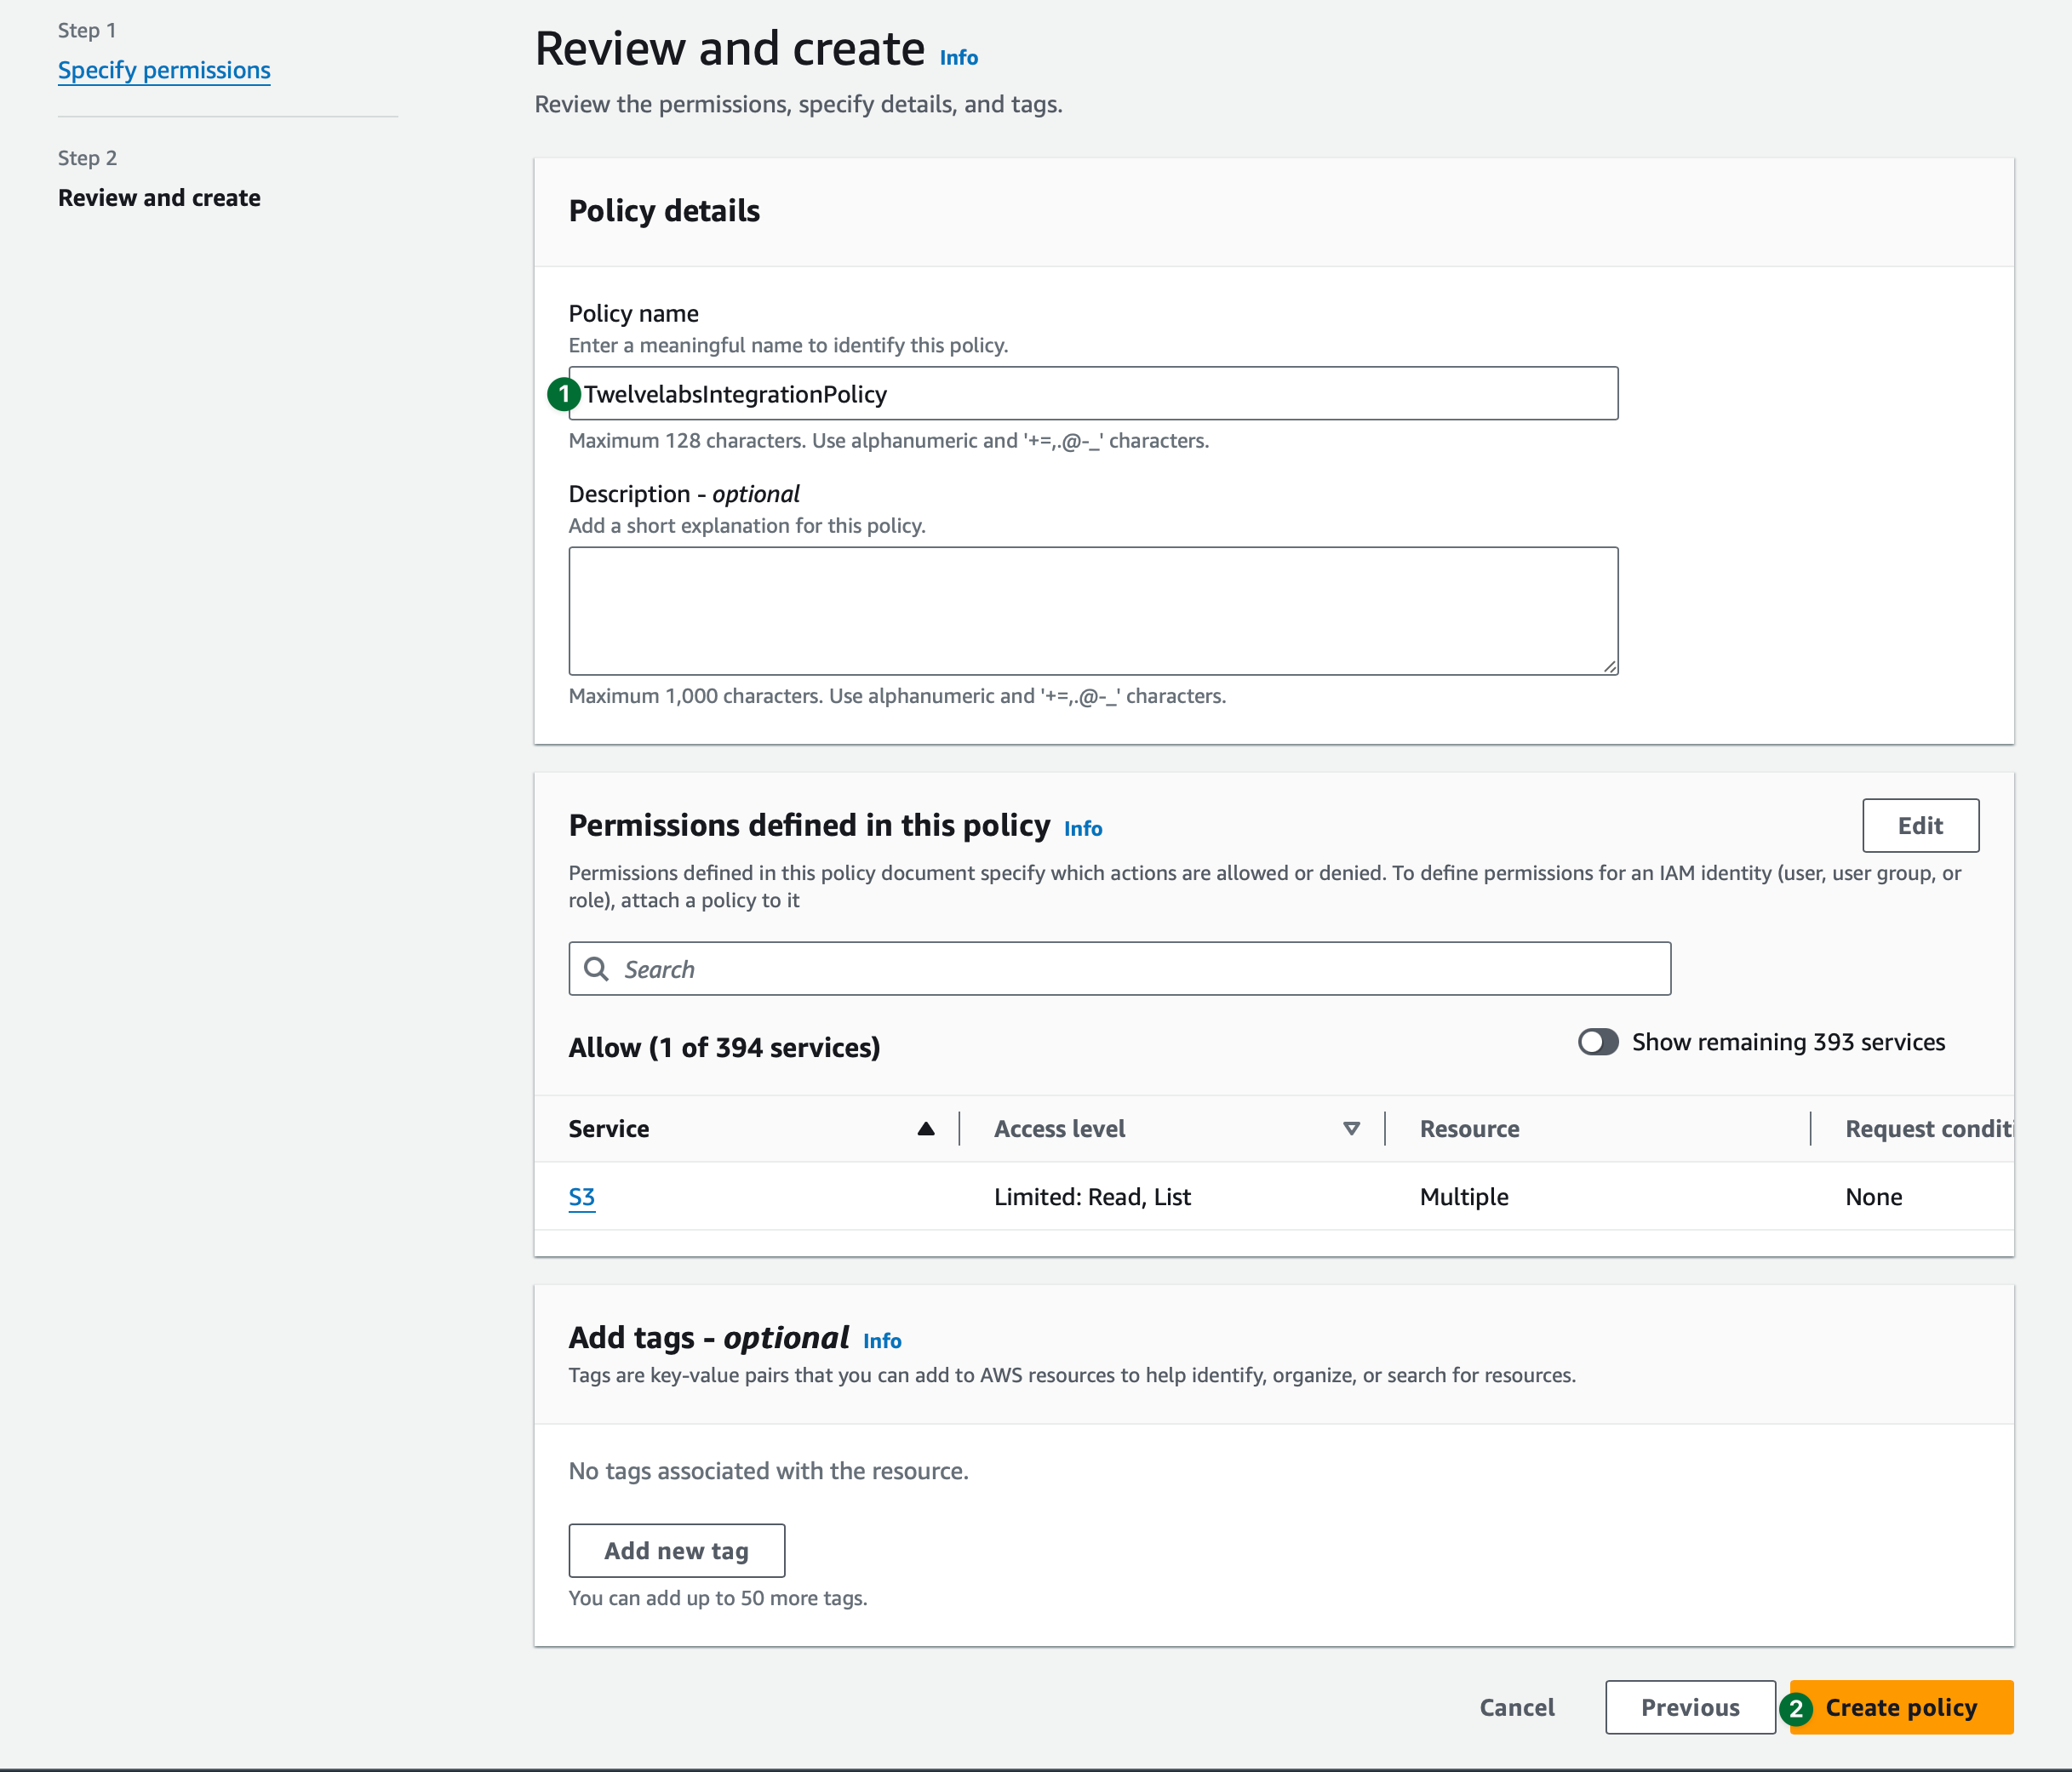The width and height of the screenshot is (2072, 1772).
Task: Toggle Show remaining 393 services
Action: (x=1598, y=1042)
